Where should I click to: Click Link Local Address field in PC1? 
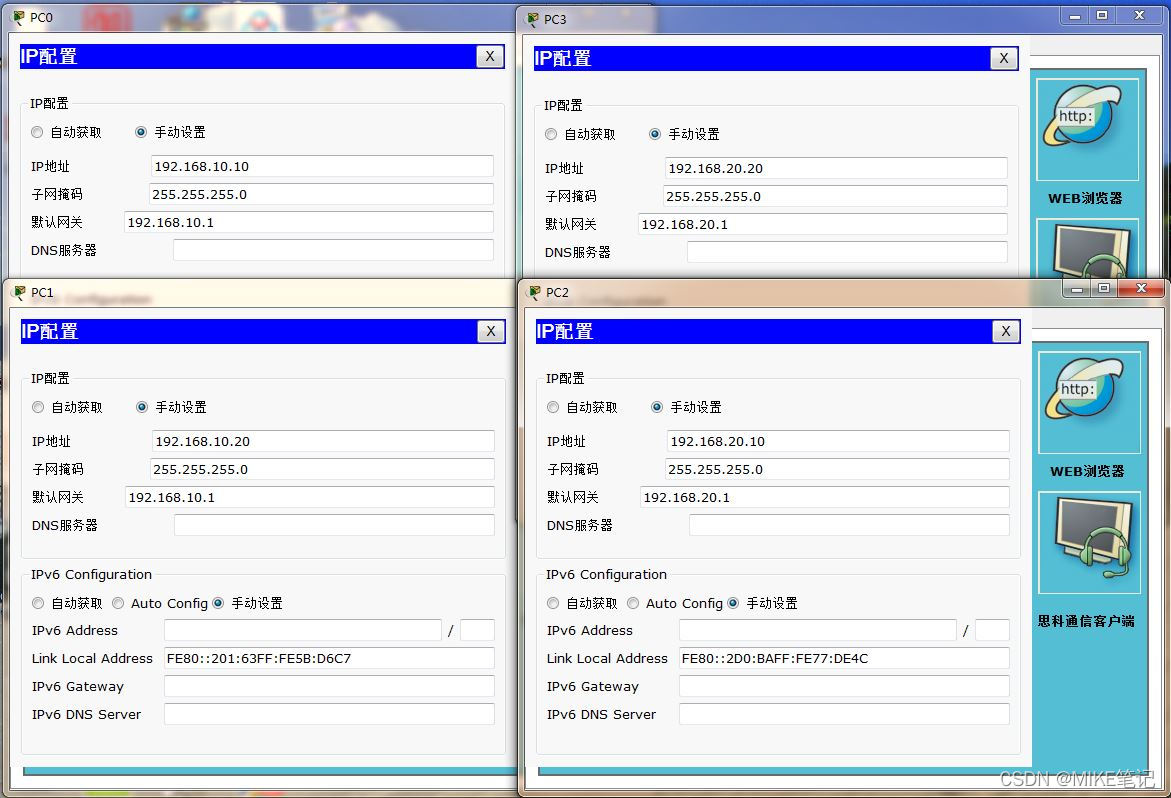(x=329, y=658)
